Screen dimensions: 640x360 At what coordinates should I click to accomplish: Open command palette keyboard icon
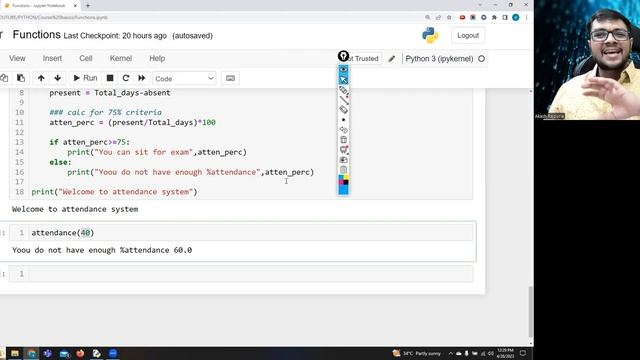(x=230, y=78)
